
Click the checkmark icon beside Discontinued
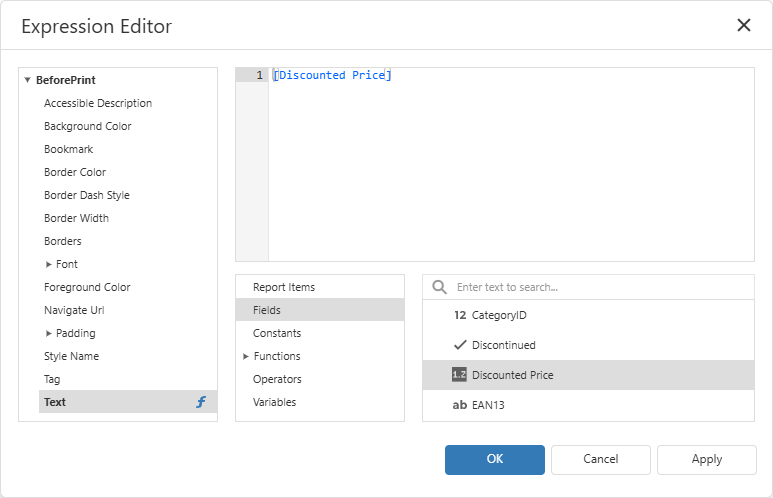pos(460,345)
